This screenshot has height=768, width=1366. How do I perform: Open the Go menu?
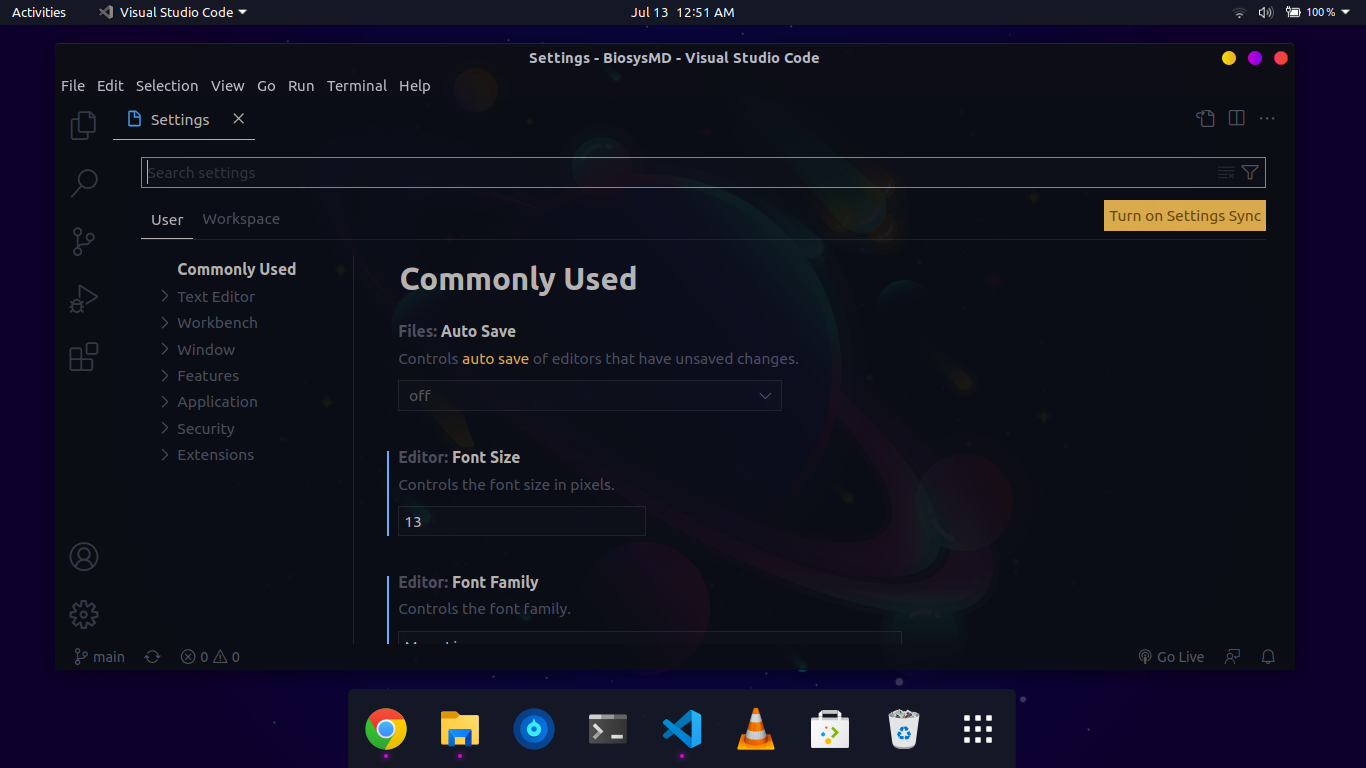click(266, 86)
